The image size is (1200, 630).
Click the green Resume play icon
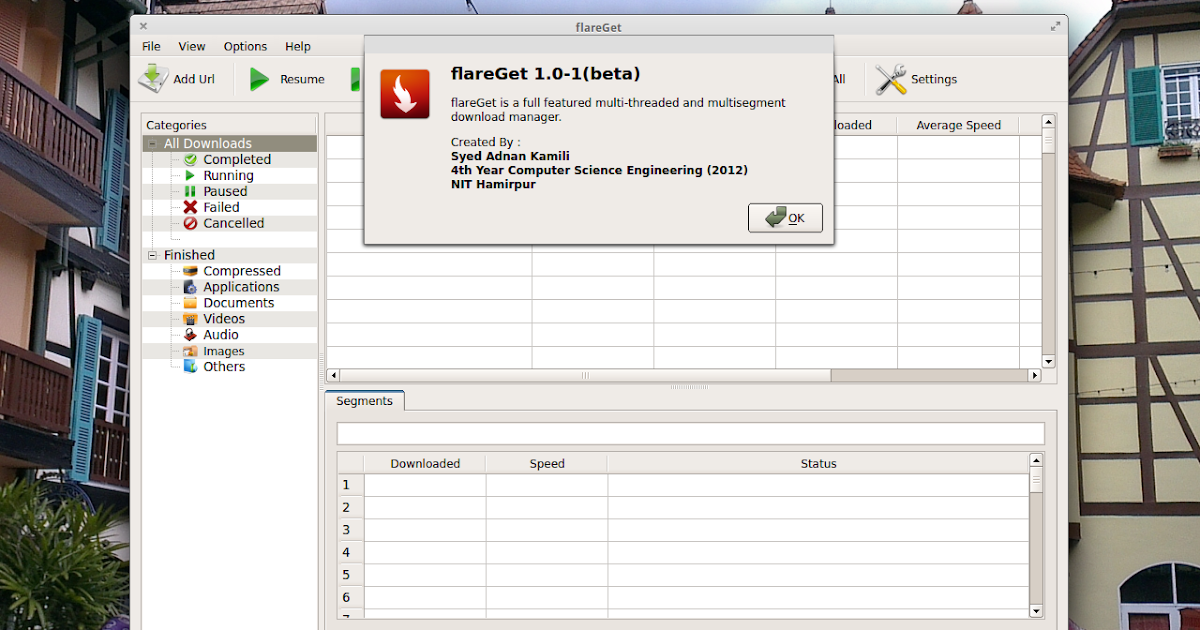click(259, 79)
